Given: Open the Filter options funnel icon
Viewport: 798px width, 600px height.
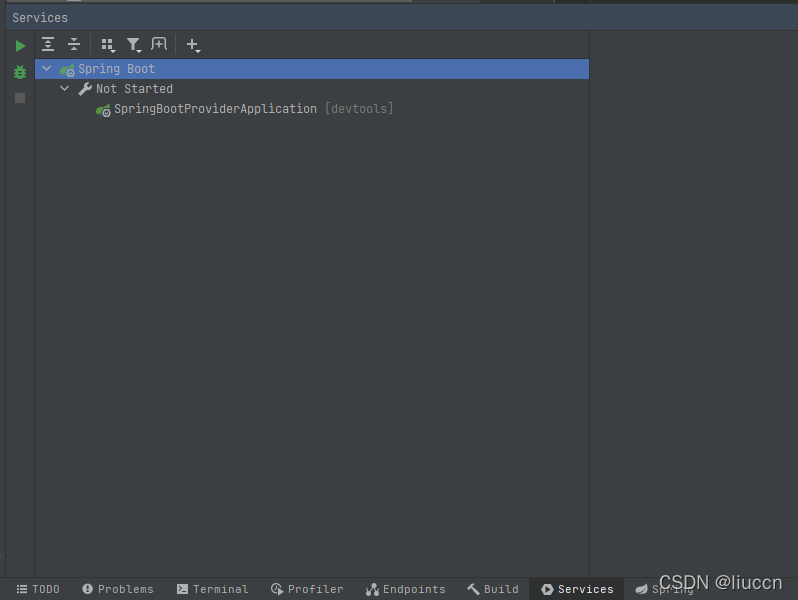Looking at the screenshot, I should coord(134,45).
